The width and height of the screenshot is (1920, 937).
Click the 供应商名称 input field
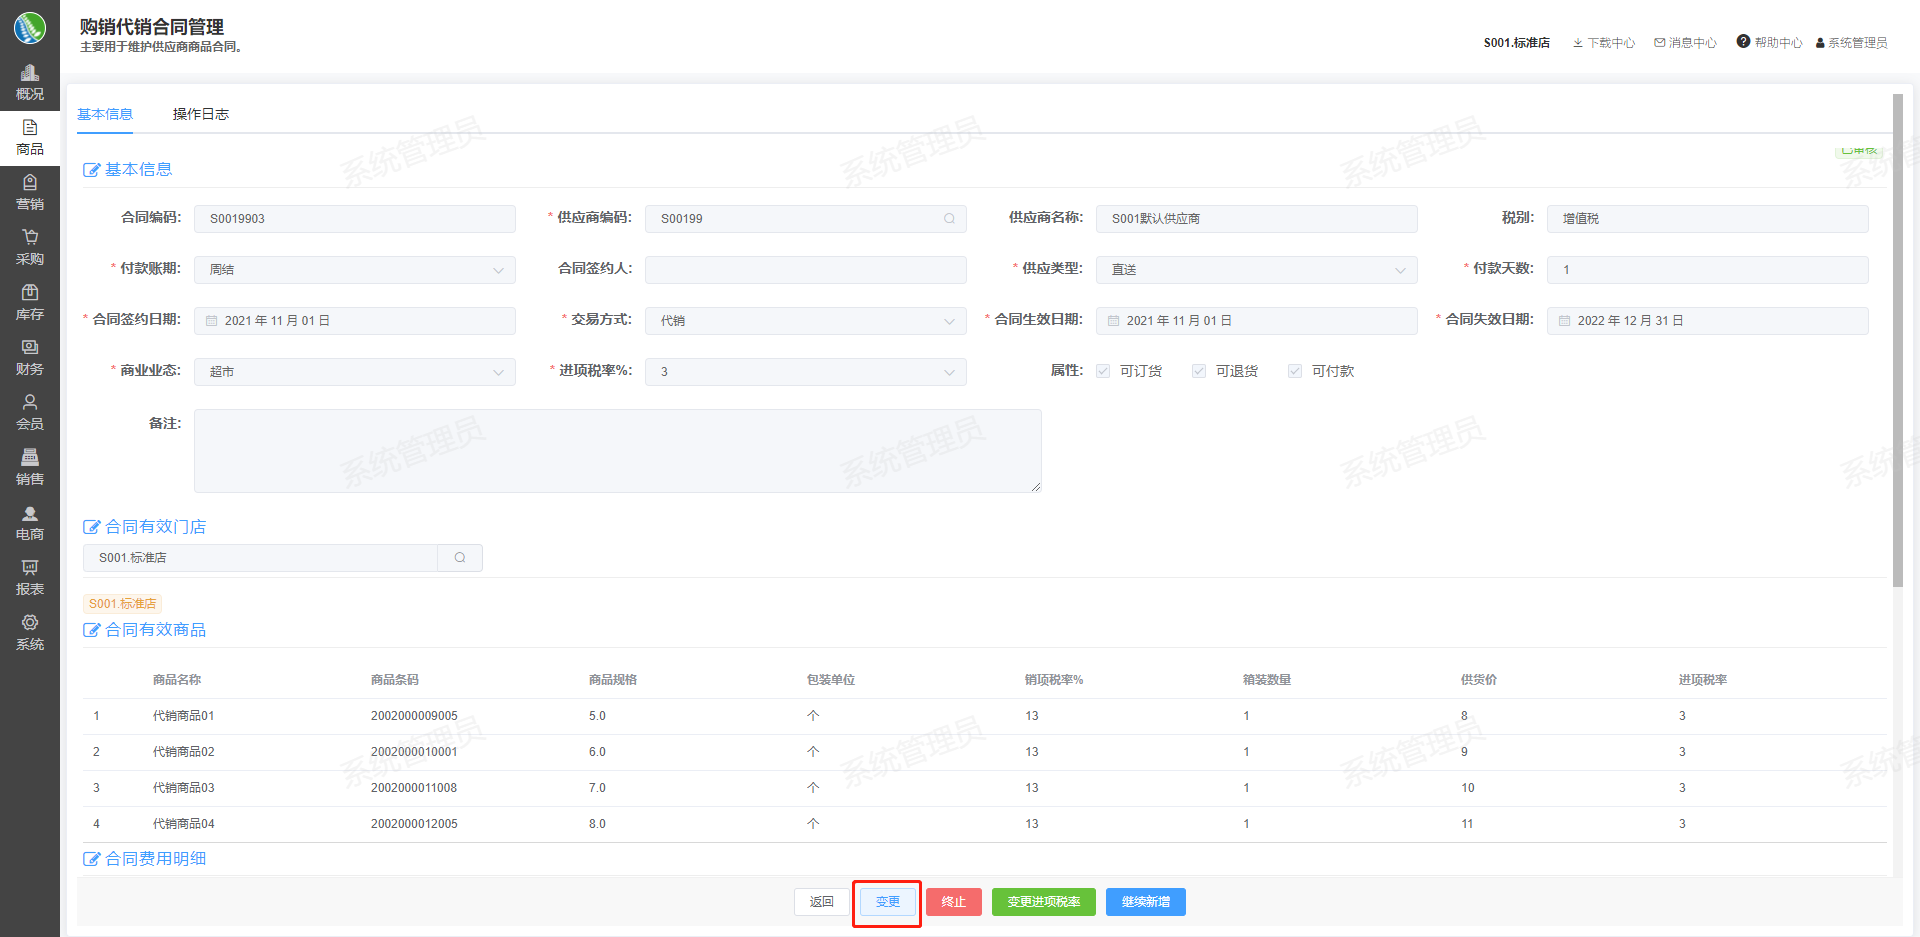coord(1257,219)
